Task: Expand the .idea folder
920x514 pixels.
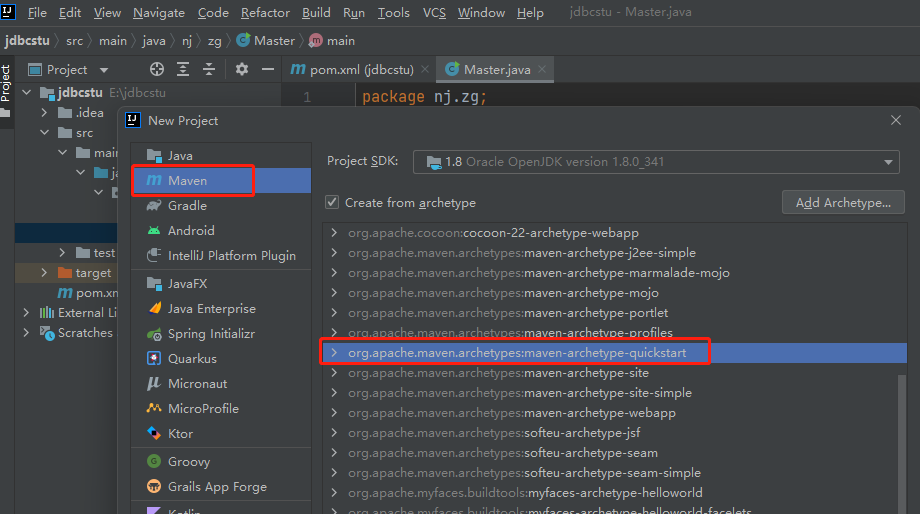Action: point(45,113)
